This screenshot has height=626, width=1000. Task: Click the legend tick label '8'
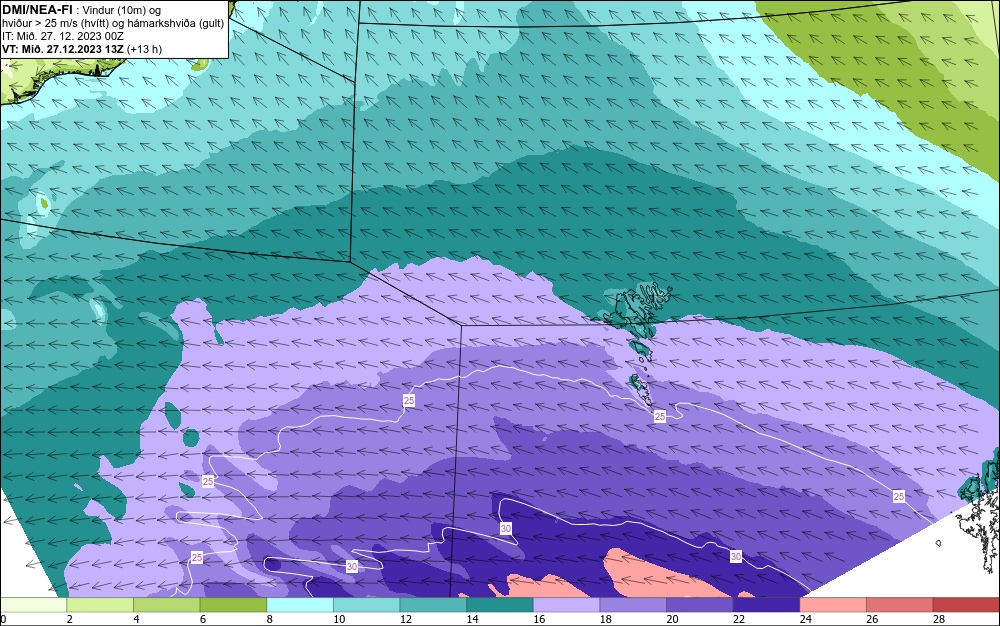[269, 619]
